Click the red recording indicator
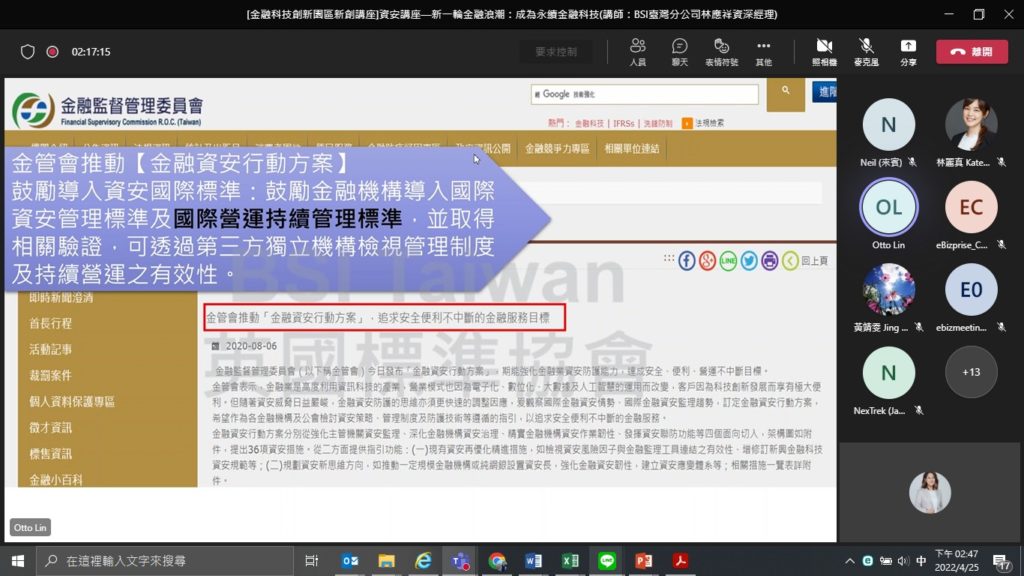 click(x=52, y=52)
